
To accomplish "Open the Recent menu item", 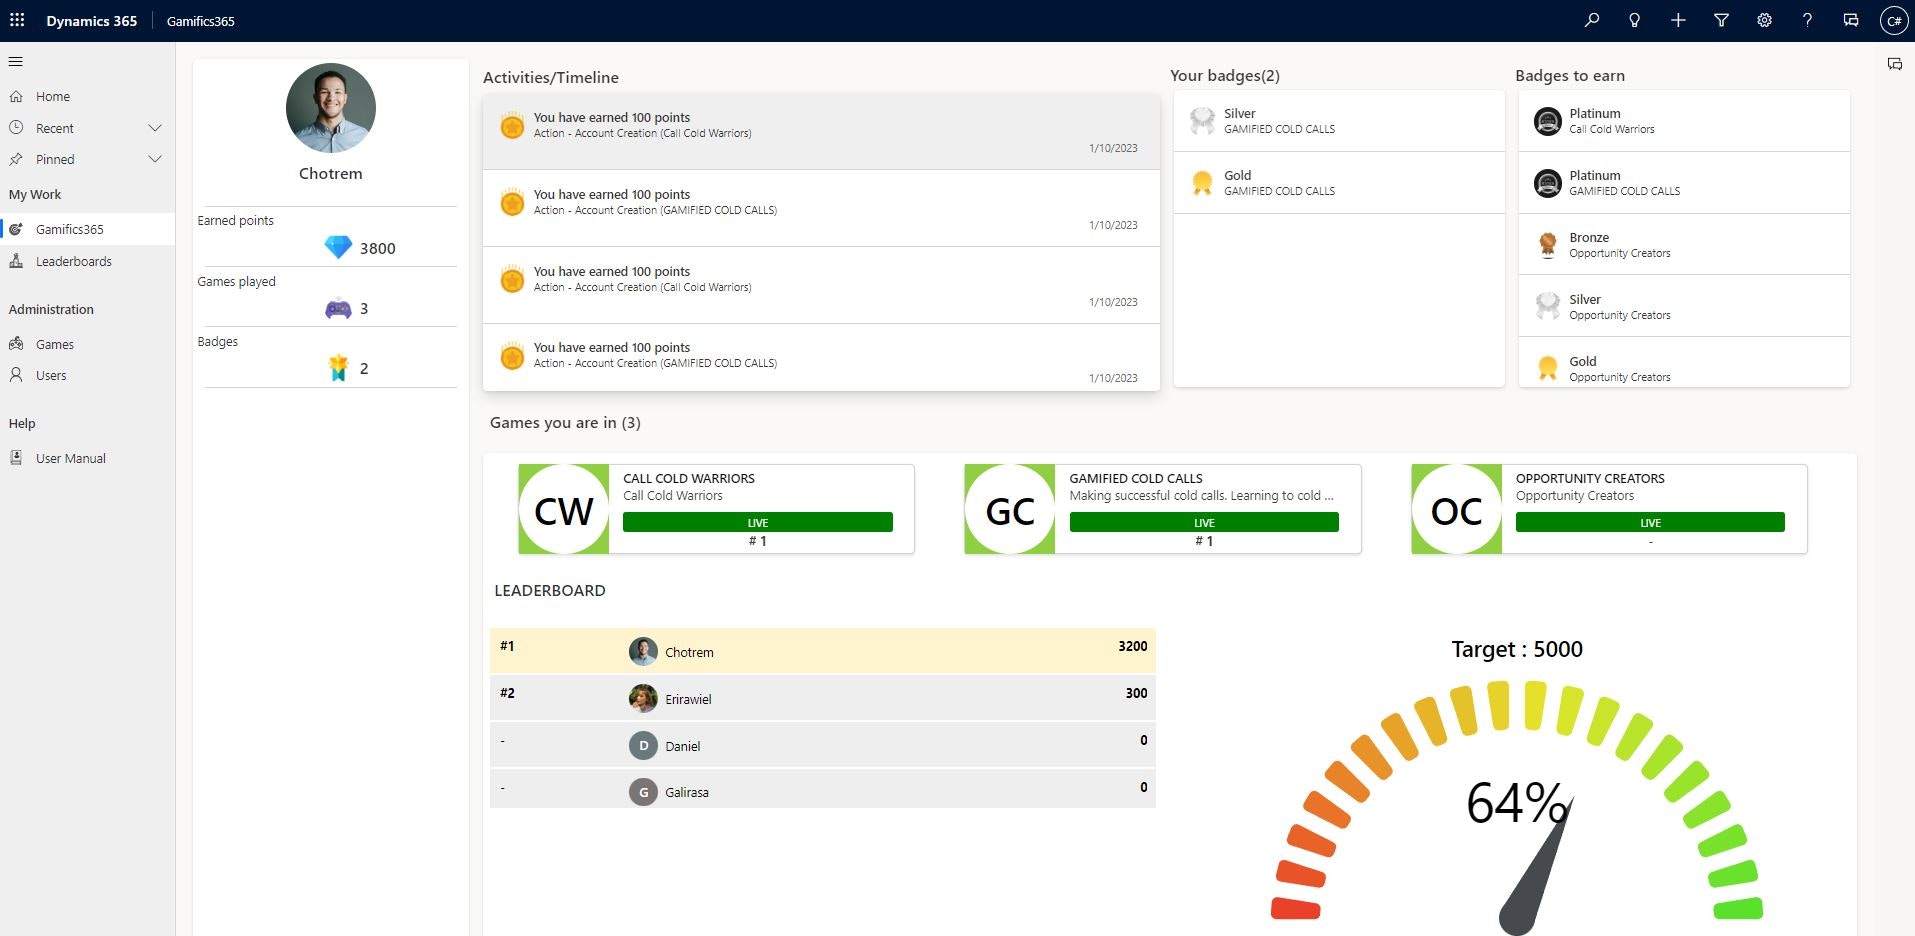I will 54,128.
